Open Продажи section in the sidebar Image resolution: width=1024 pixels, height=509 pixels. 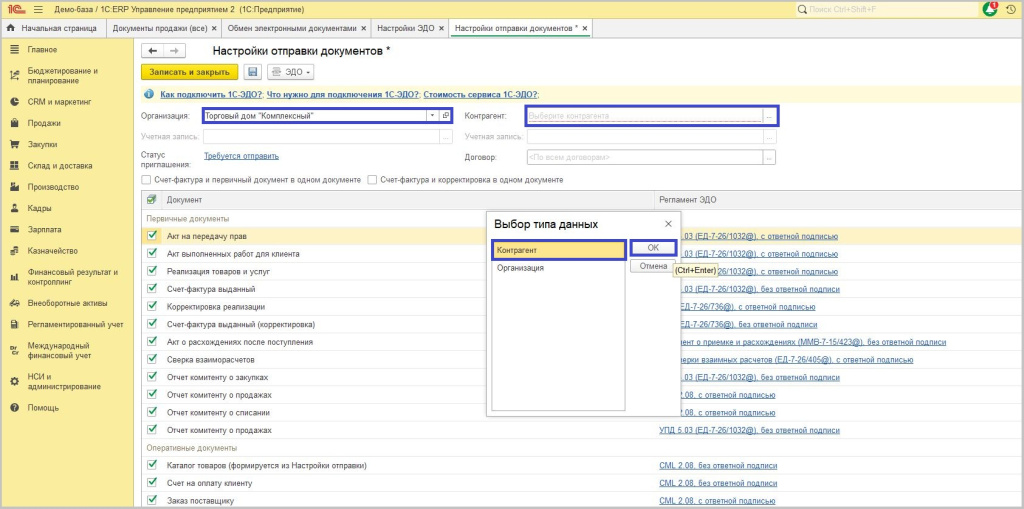tap(44, 123)
